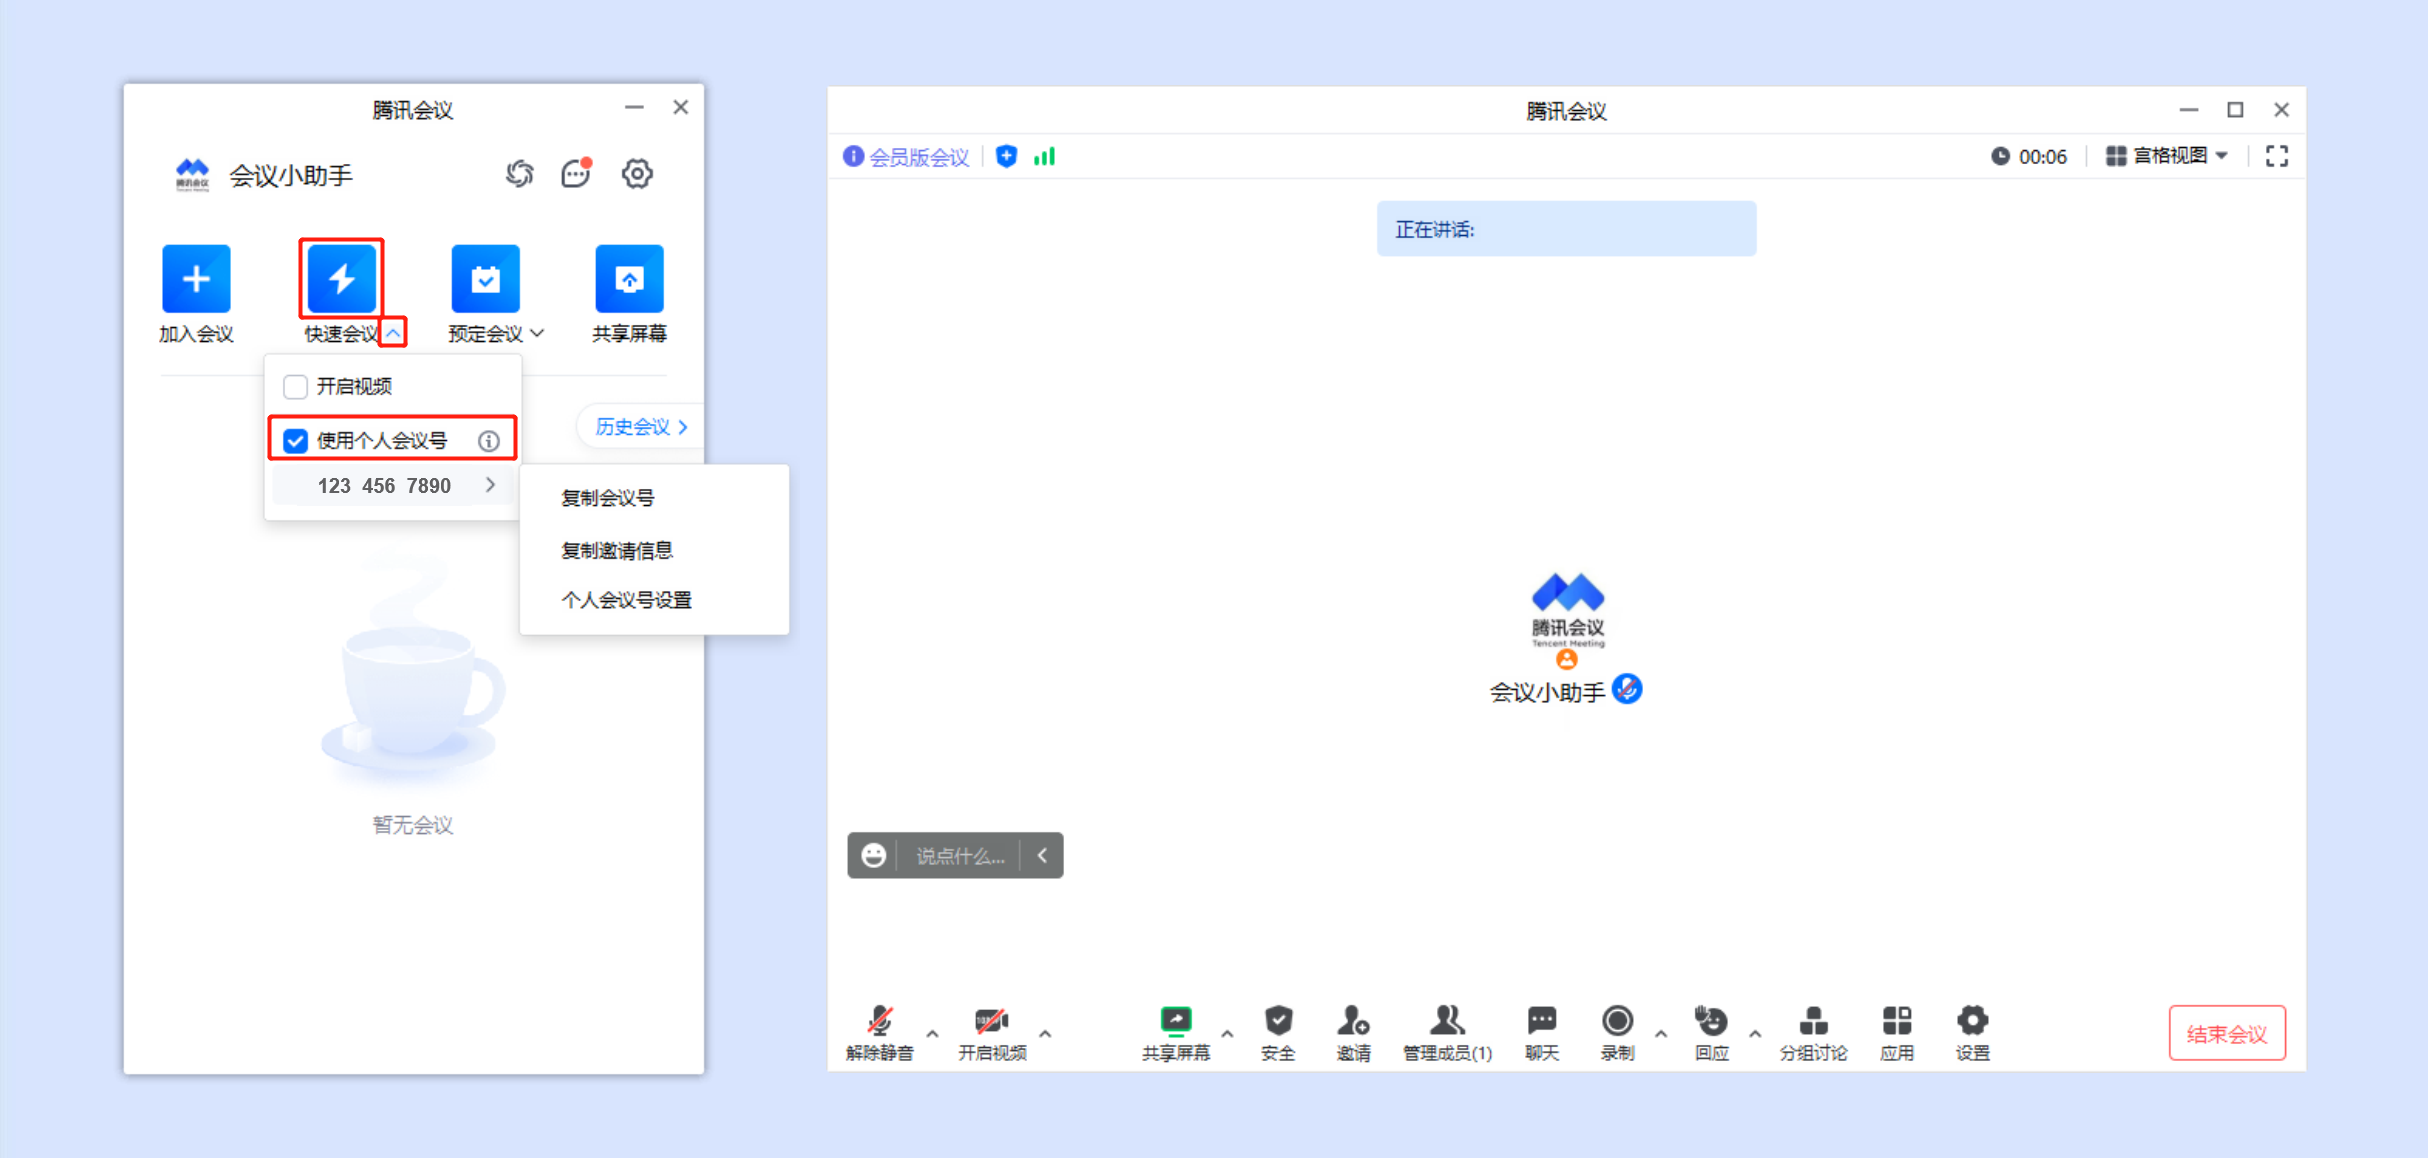
Task: Untick the 使用个人会议号 checkbox
Action: click(295, 441)
